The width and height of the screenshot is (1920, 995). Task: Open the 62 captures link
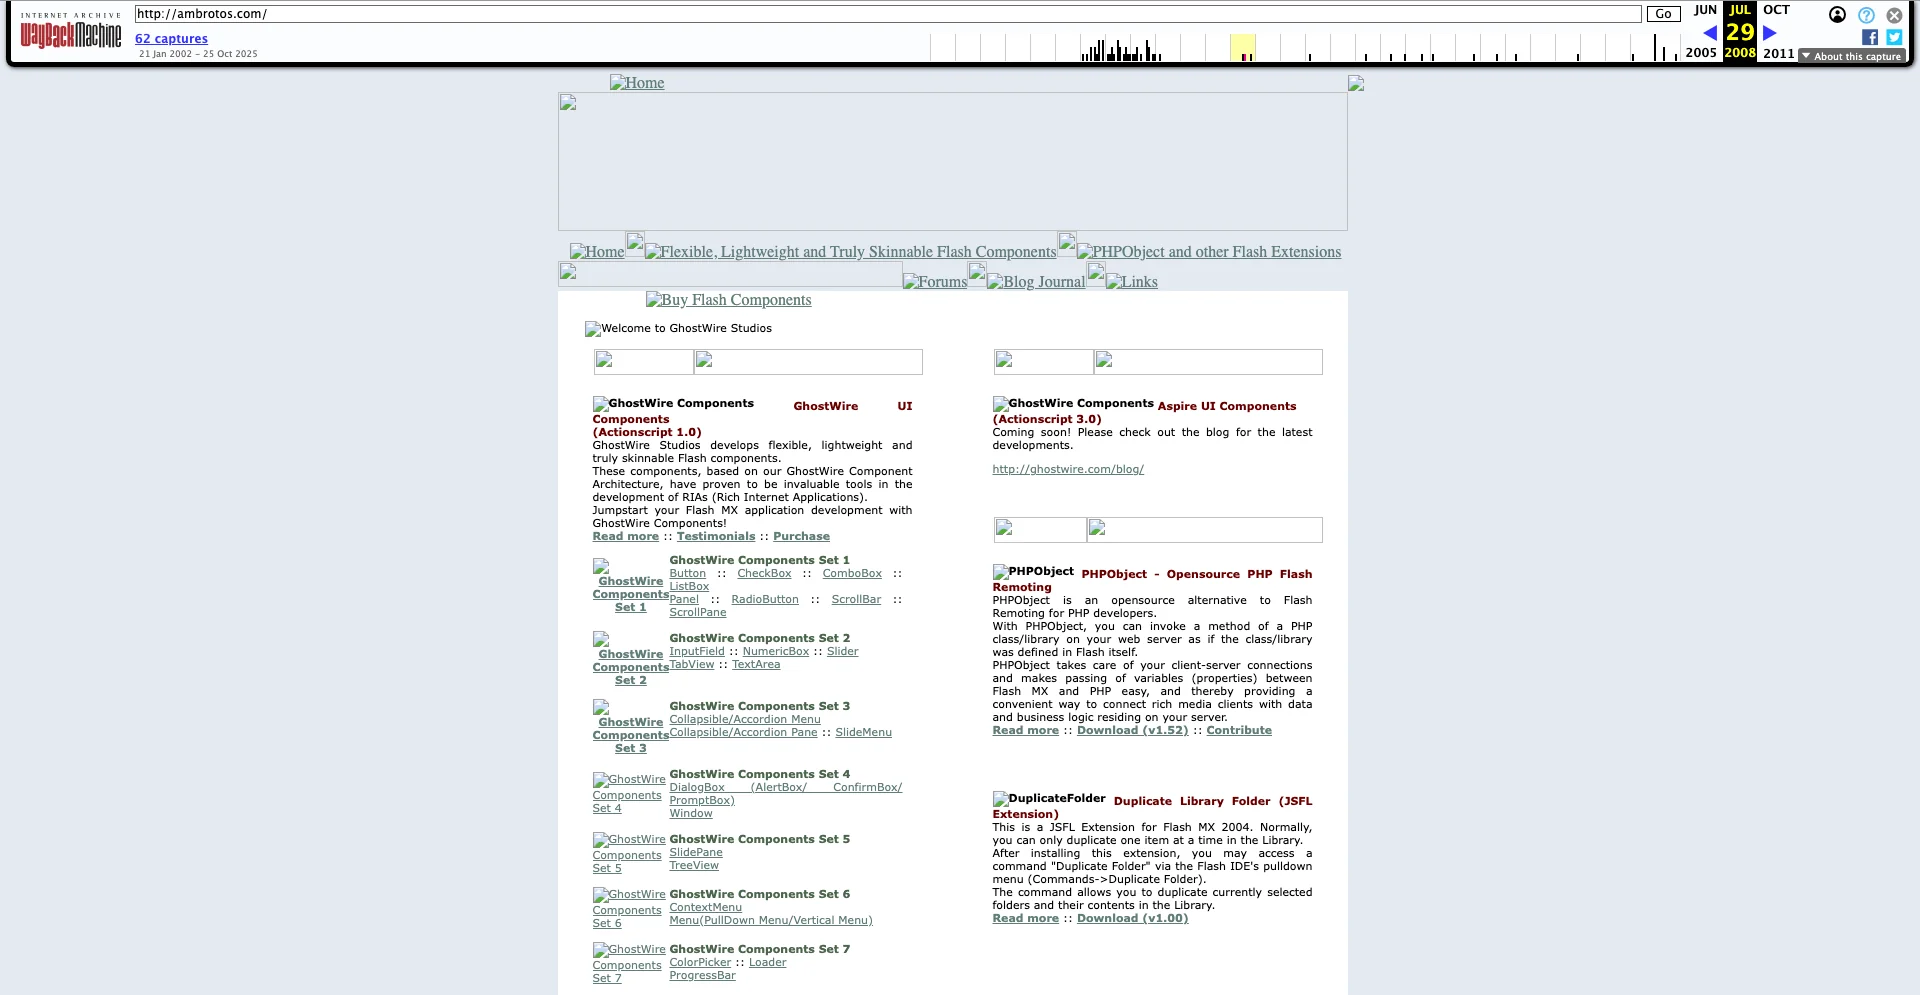coord(171,39)
